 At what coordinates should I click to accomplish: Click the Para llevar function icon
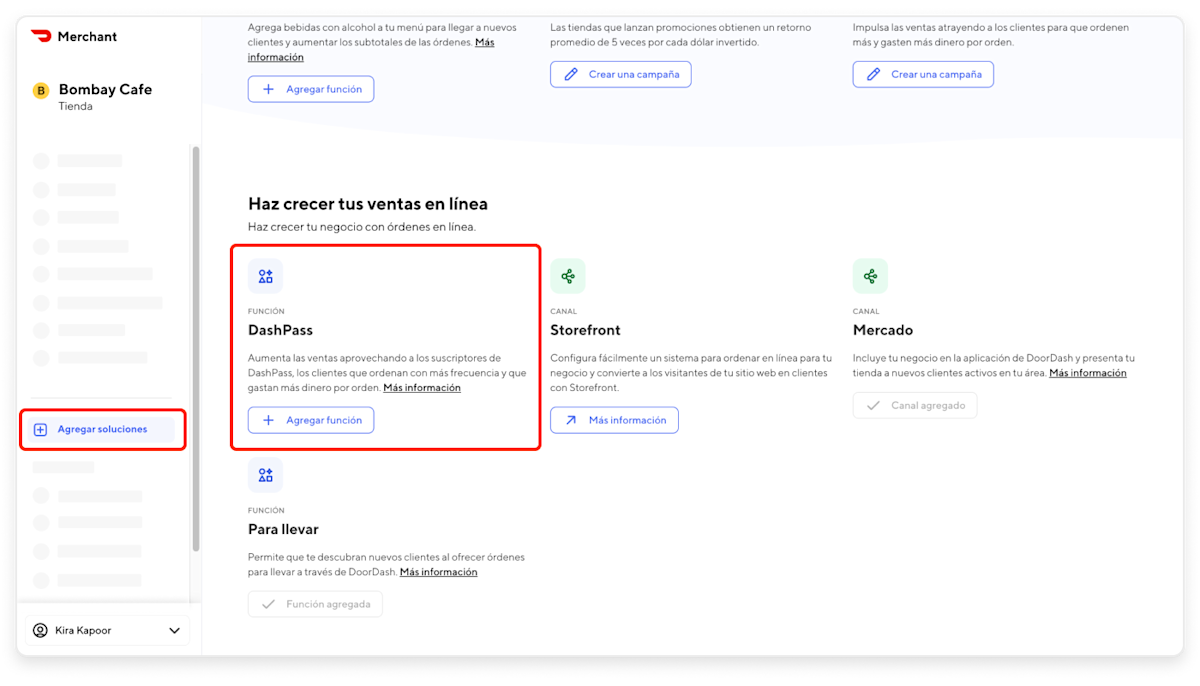[x=265, y=475]
